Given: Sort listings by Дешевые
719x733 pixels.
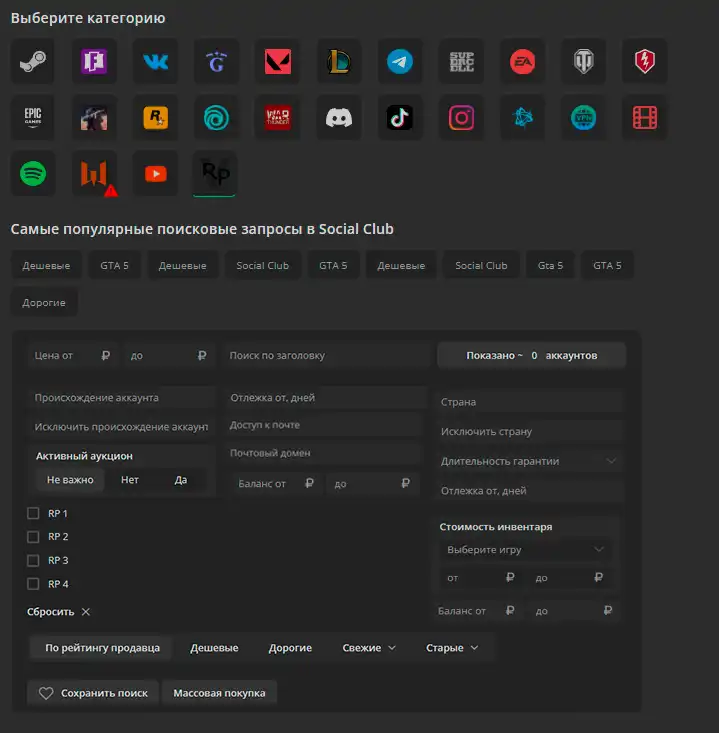Looking at the screenshot, I should (x=214, y=648).
